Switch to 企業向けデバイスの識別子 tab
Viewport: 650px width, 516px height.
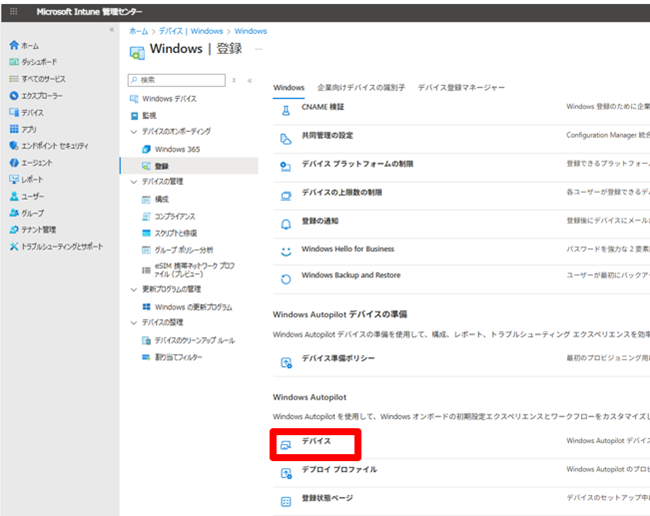(x=361, y=88)
